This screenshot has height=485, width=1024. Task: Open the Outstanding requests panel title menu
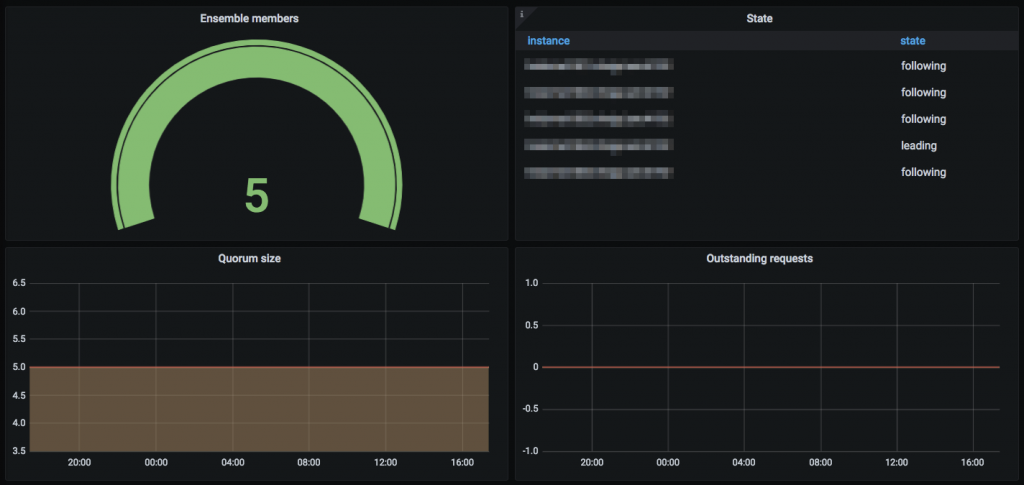(x=759, y=258)
